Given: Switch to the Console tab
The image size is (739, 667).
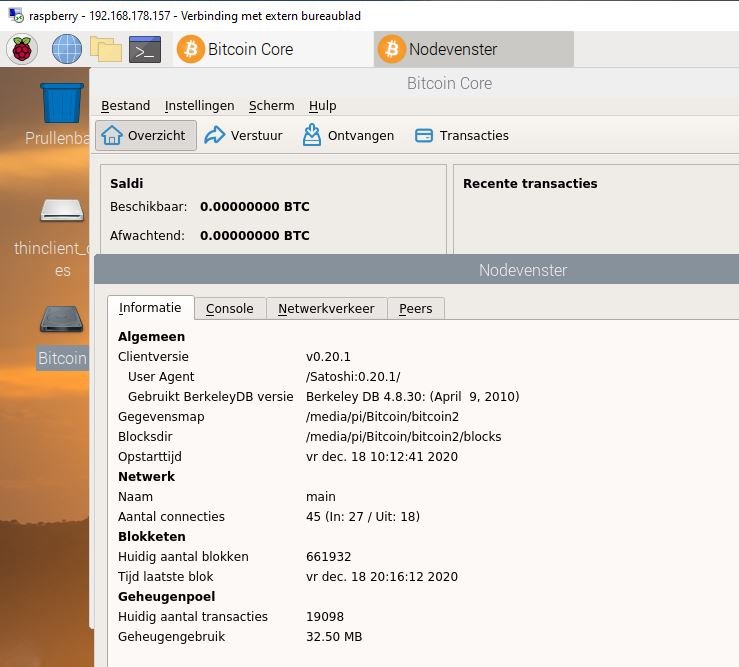Looking at the screenshot, I should 230,308.
